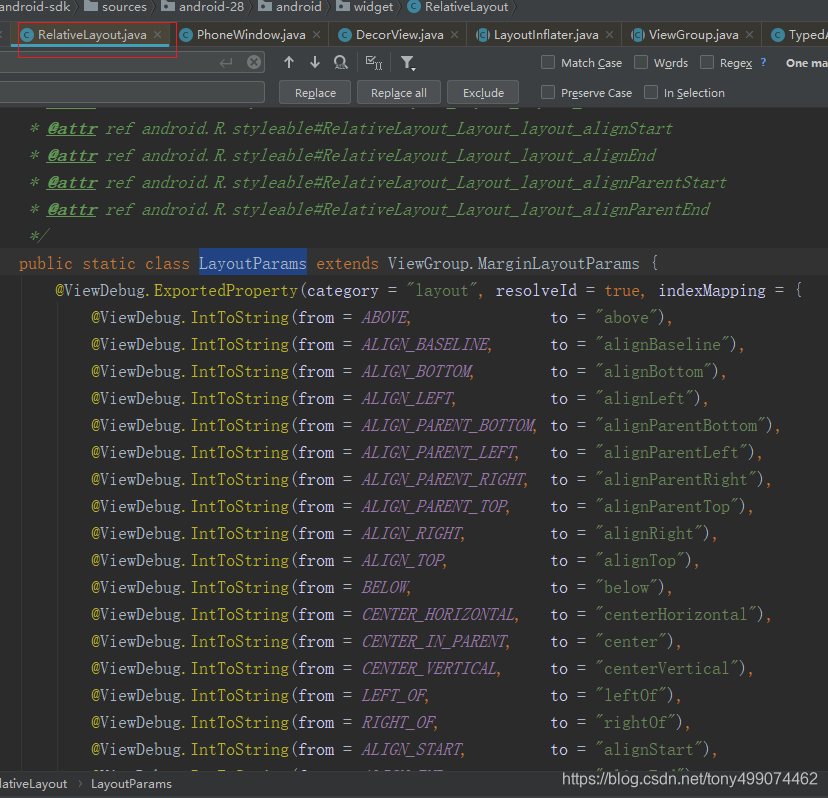Screen dimensions: 828x798
Task: Click the resolveId attribute name
Action: 536,290
